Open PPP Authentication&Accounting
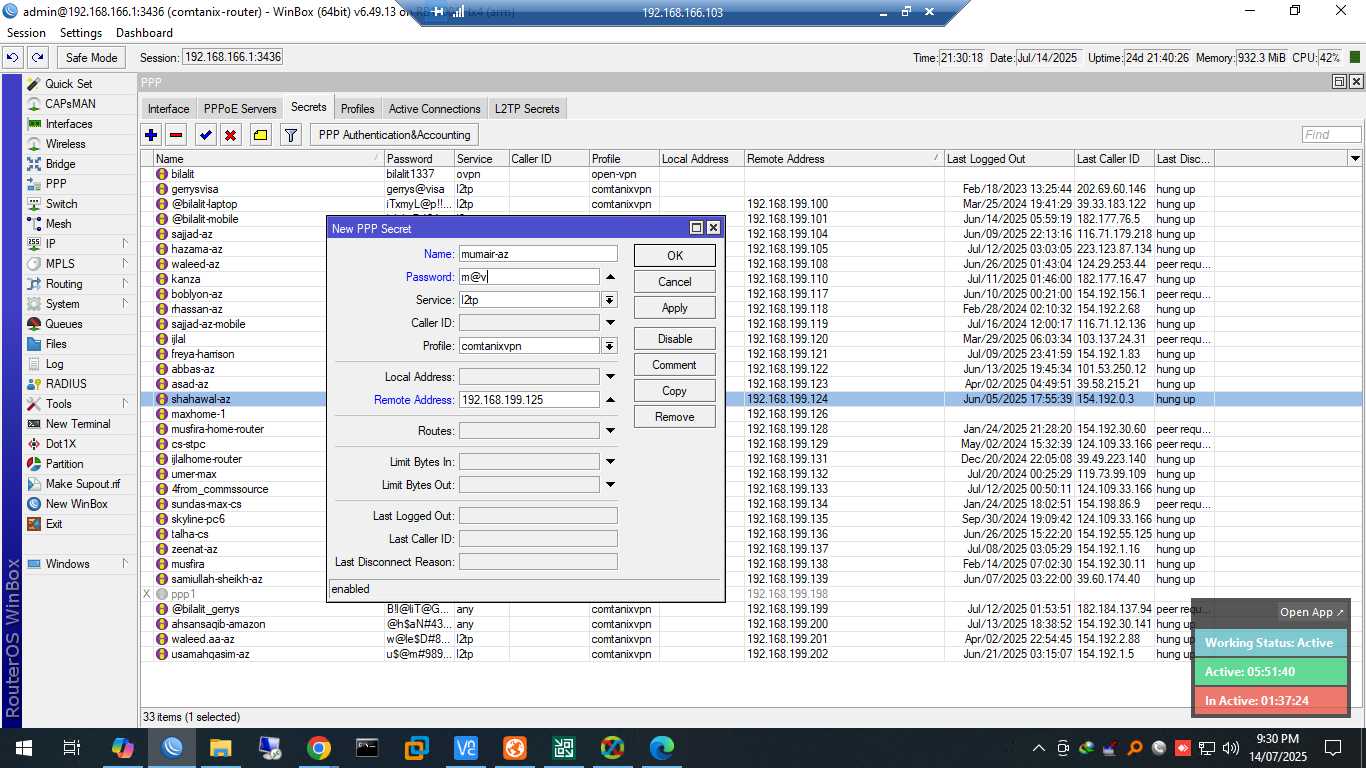 [394, 135]
